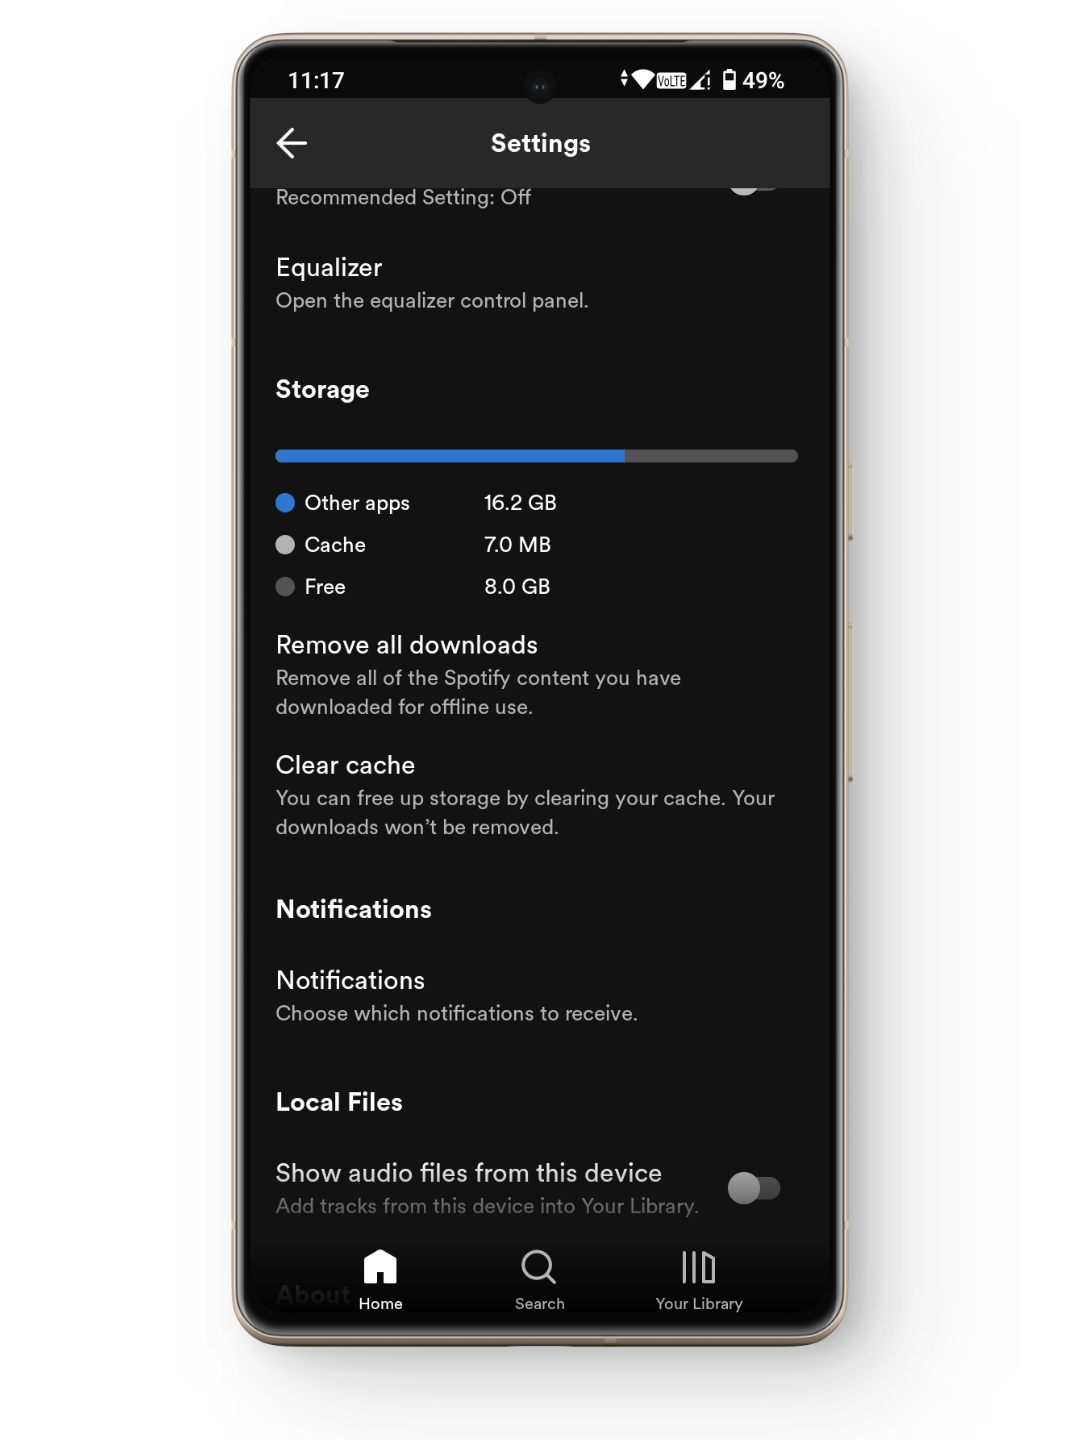Viewport: 1080px width, 1440px height.
Task: Tap the Home tab label
Action: point(380,1304)
